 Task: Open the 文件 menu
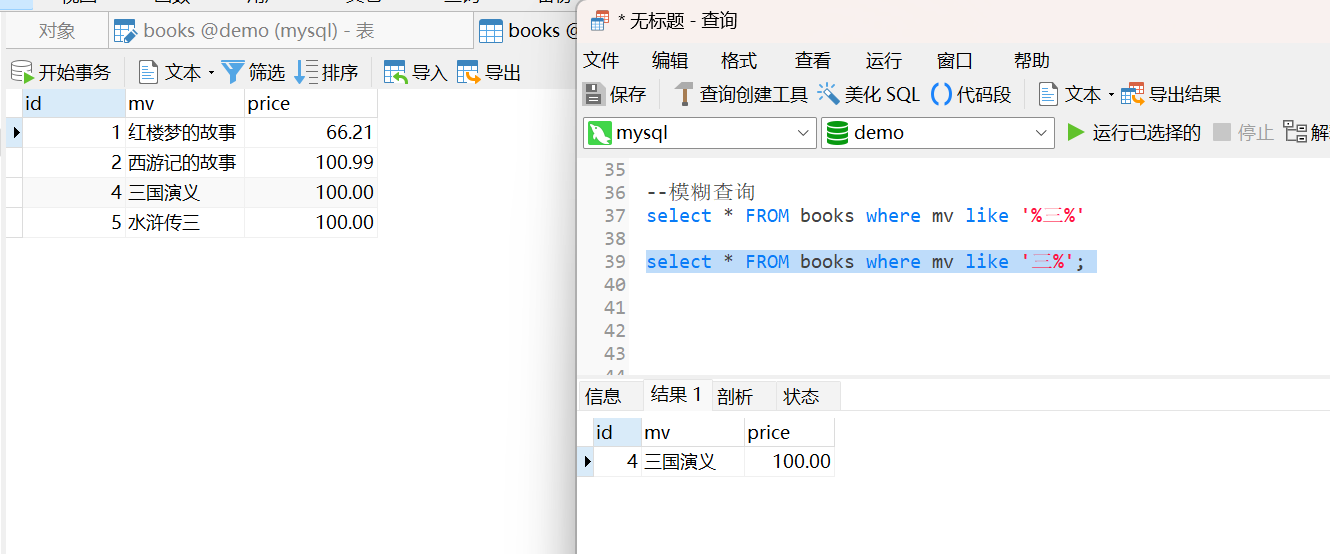pyautogui.click(x=601, y=60)
